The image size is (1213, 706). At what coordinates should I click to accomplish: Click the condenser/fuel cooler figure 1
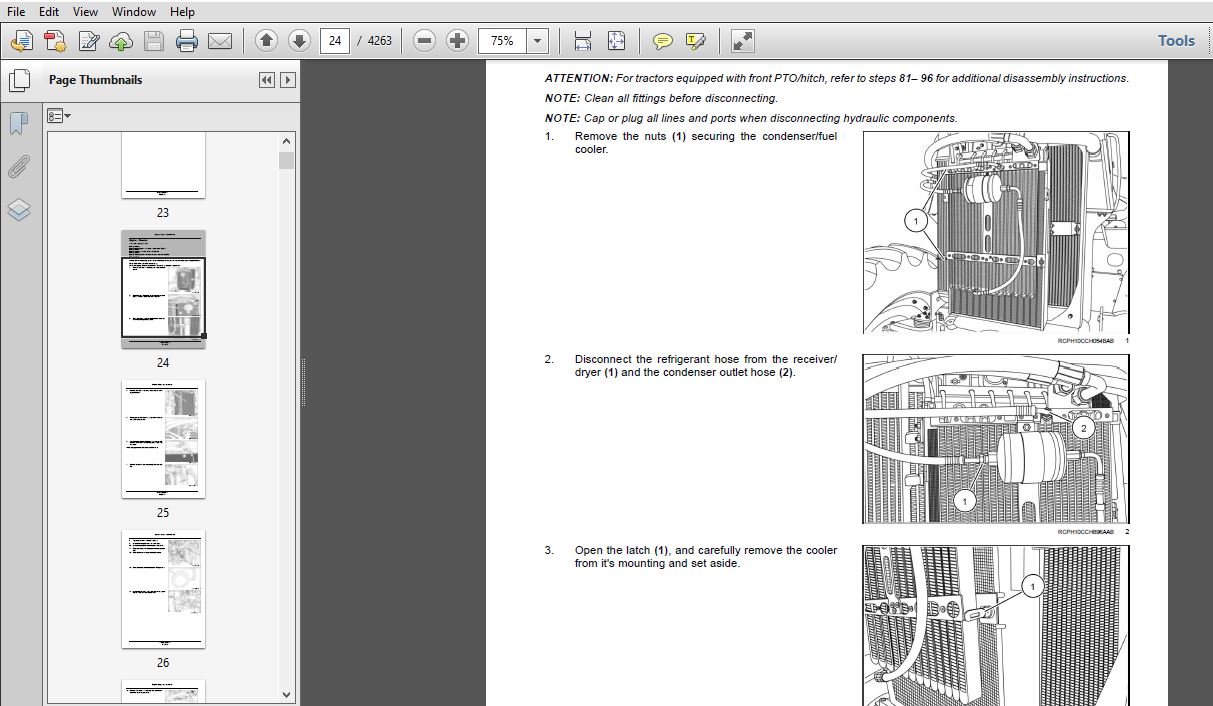[x=996, y=232]
